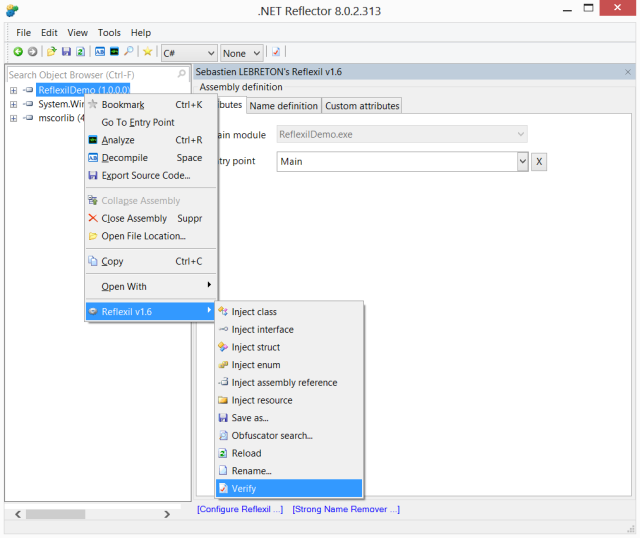Choose Analyze from context menu
640x538 pixels.
click(x=151, y=140)
